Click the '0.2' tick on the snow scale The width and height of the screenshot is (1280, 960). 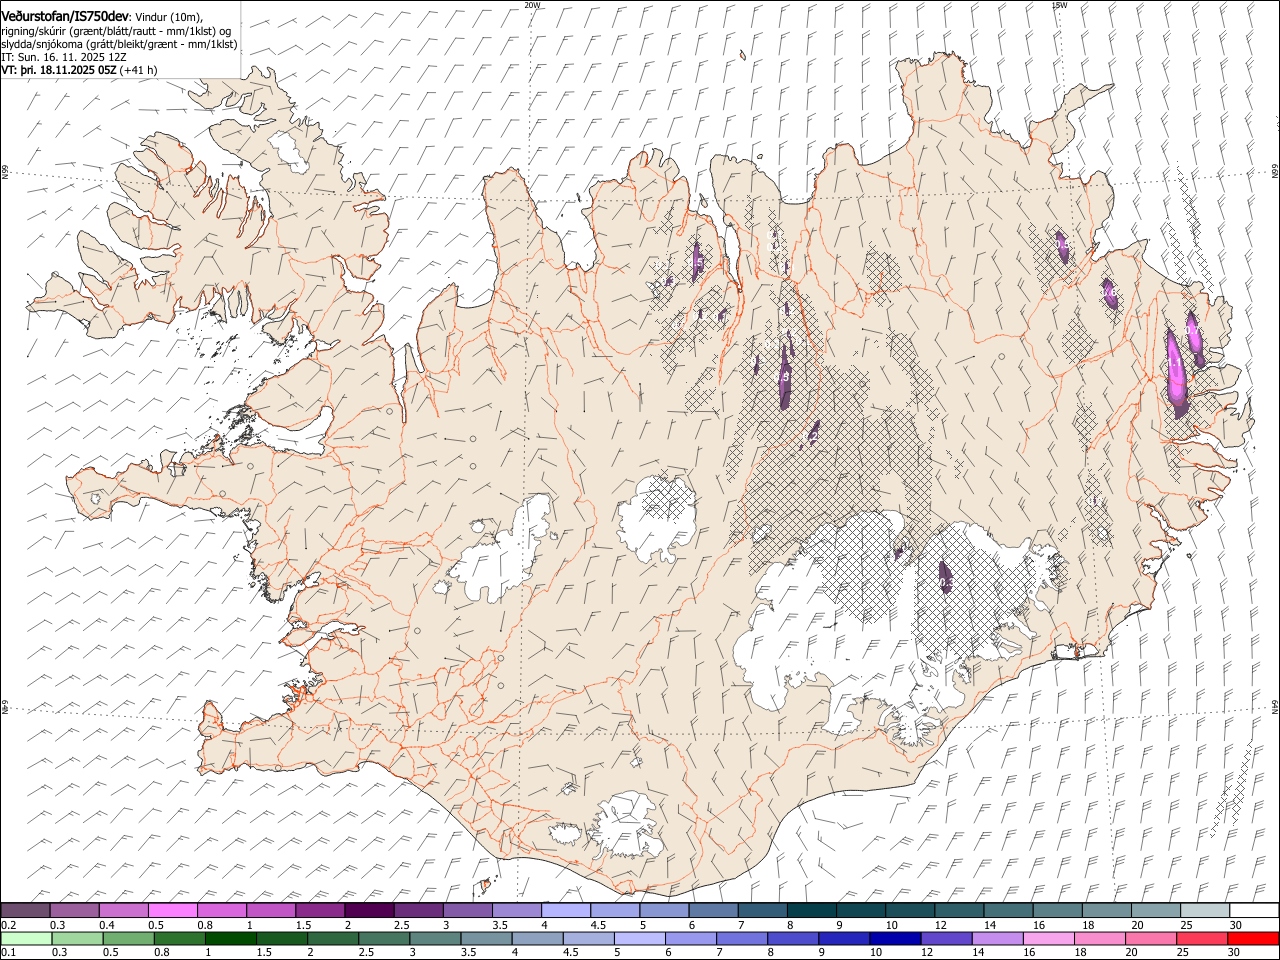click(8, 925)
